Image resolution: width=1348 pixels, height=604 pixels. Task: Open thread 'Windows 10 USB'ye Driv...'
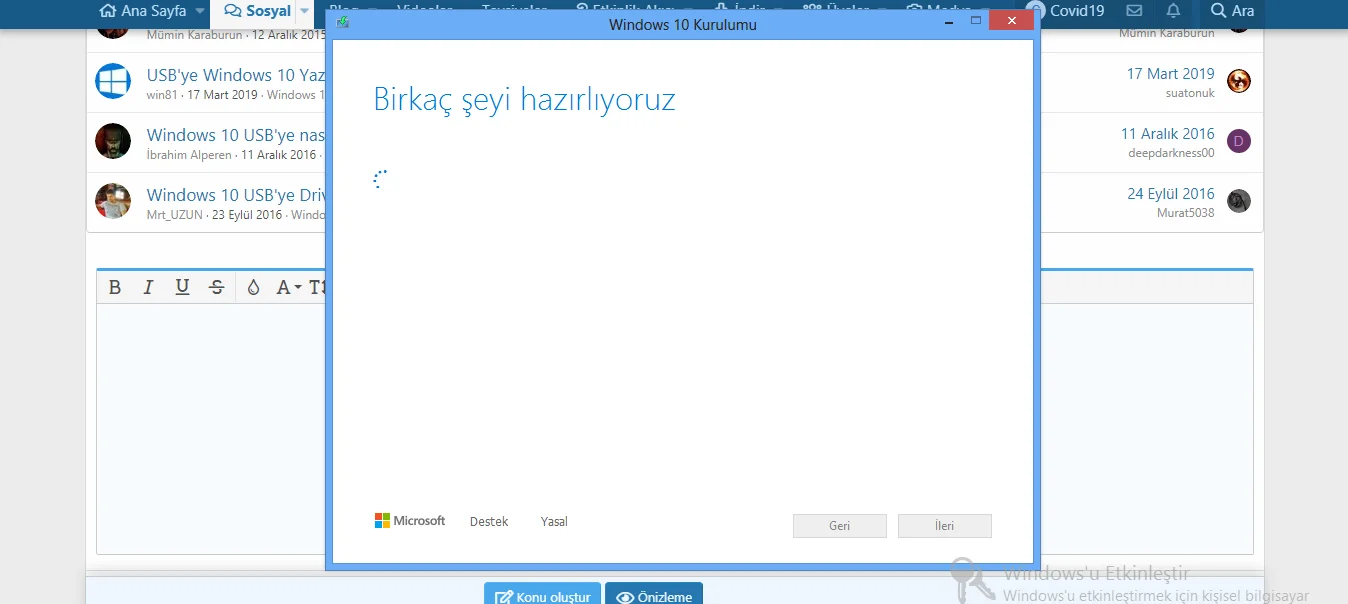click(236, 195)
